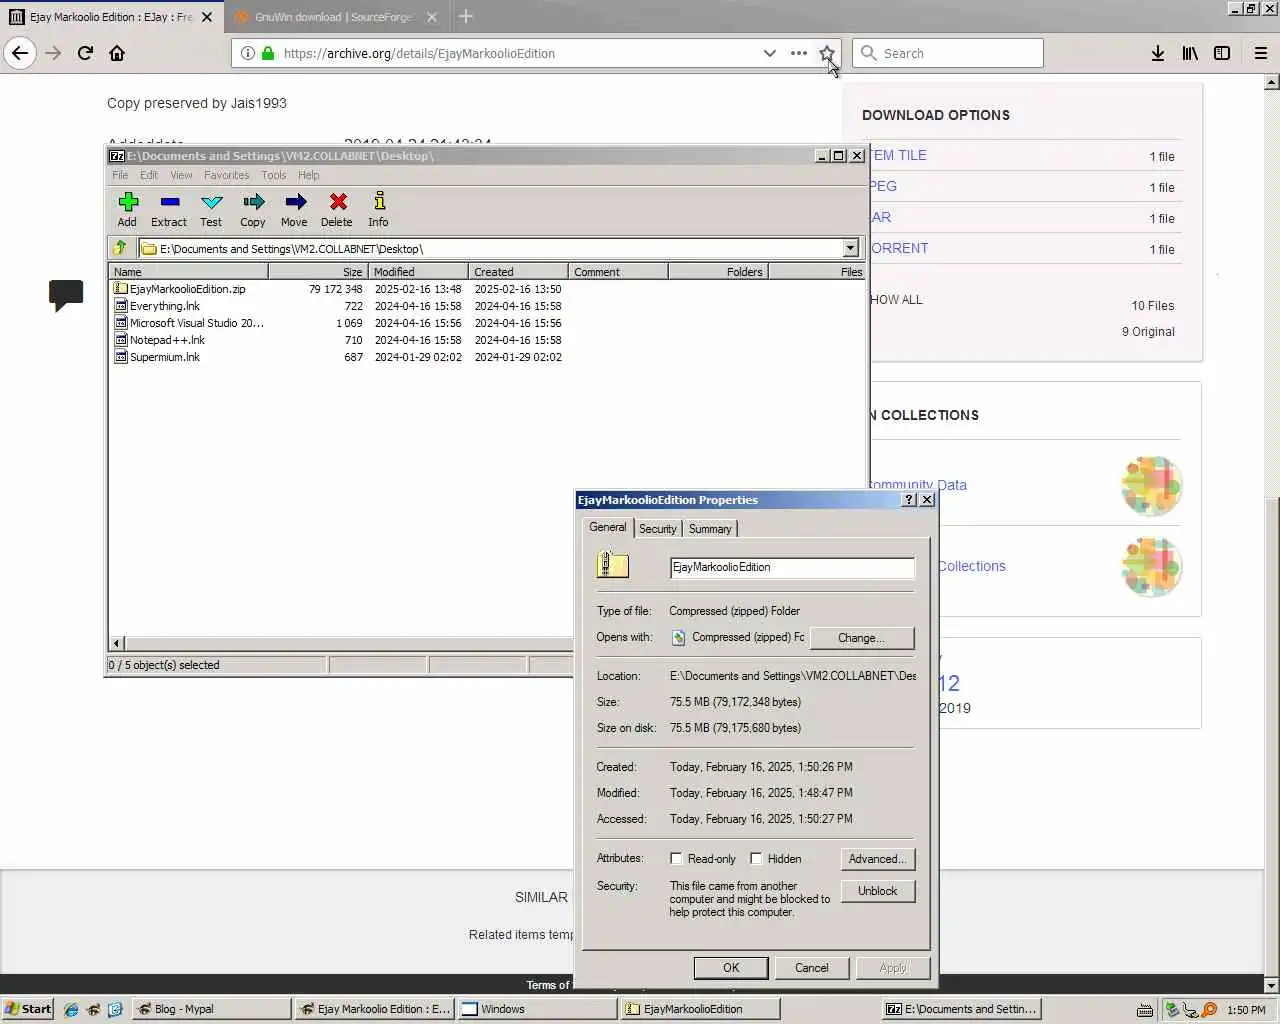Viewport: 1280px width, 1024px height.
Task: Click the browser Search box
Action: pos(948,53)
